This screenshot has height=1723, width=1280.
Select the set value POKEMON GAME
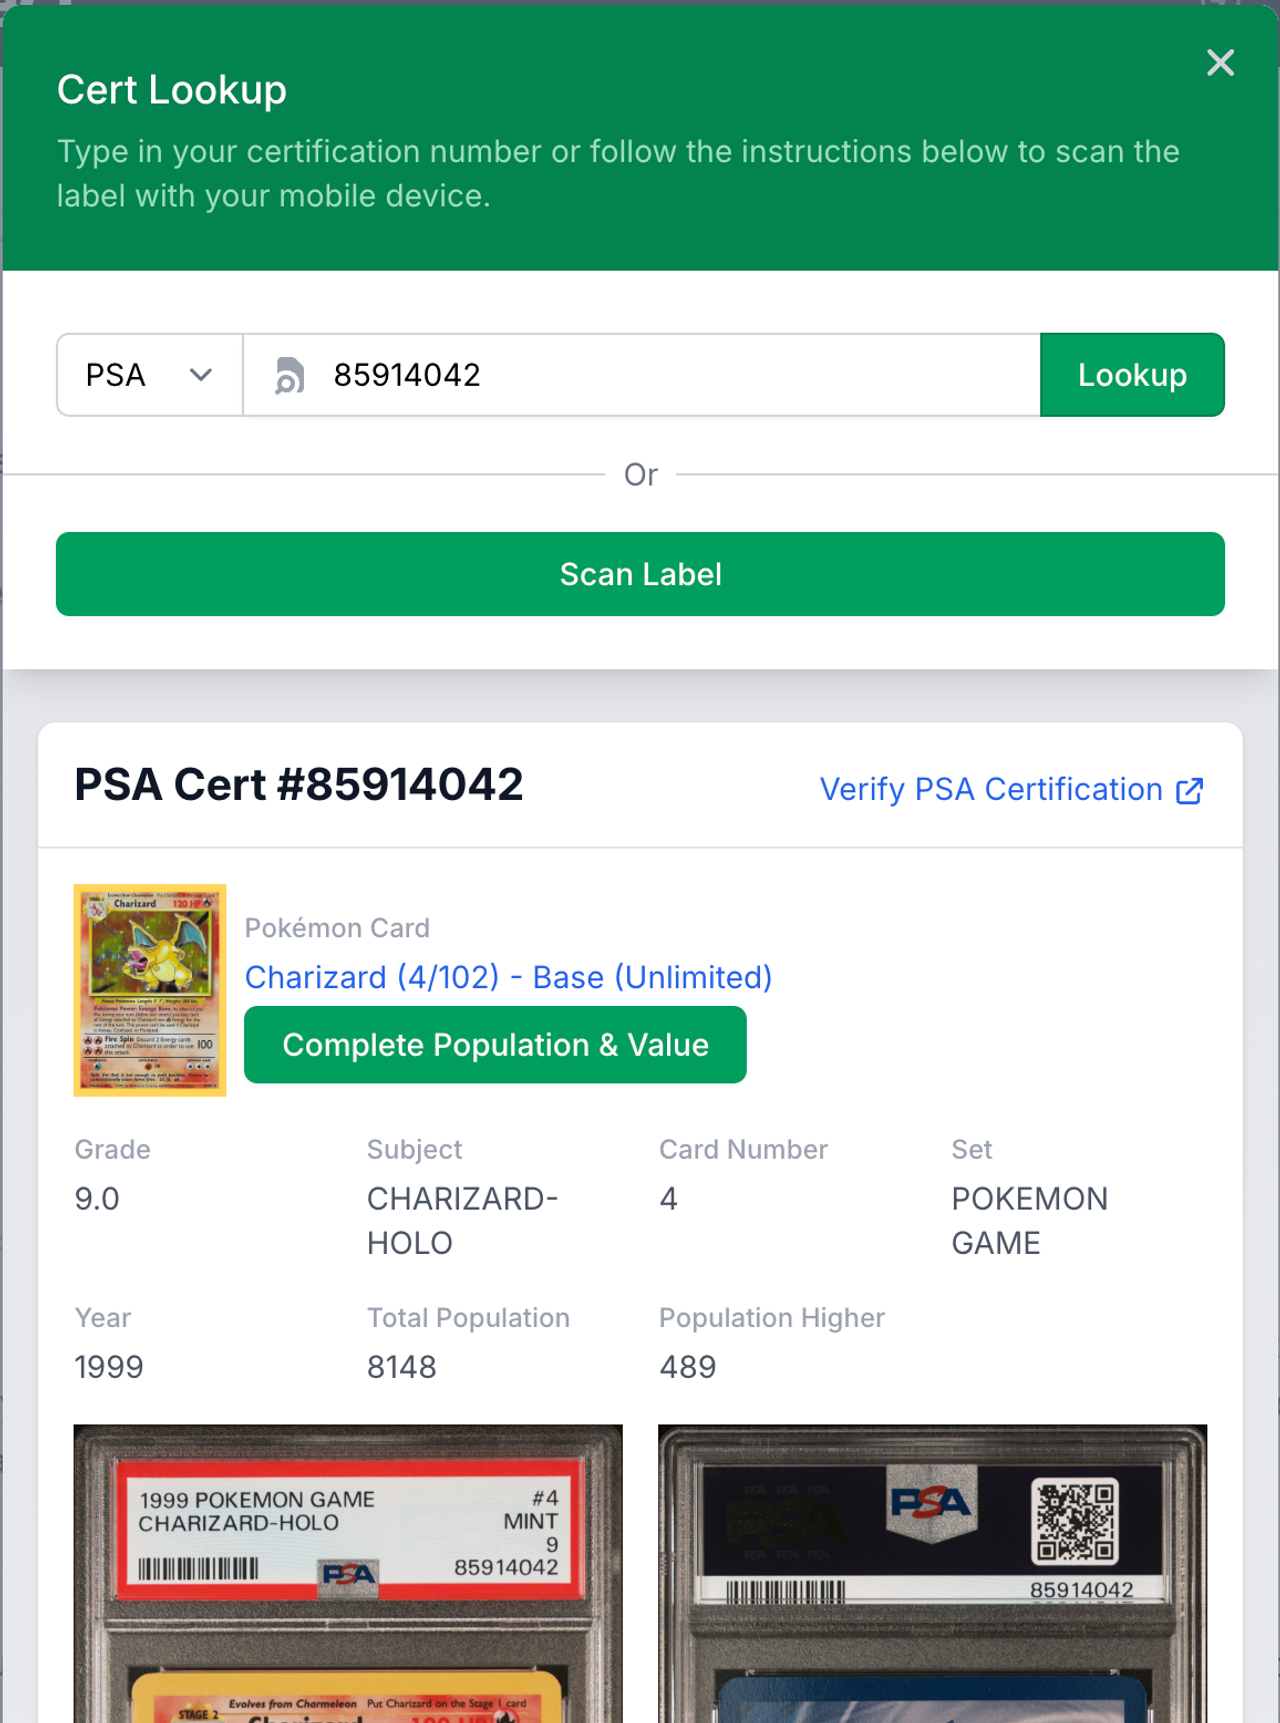pos(1029,1220)
